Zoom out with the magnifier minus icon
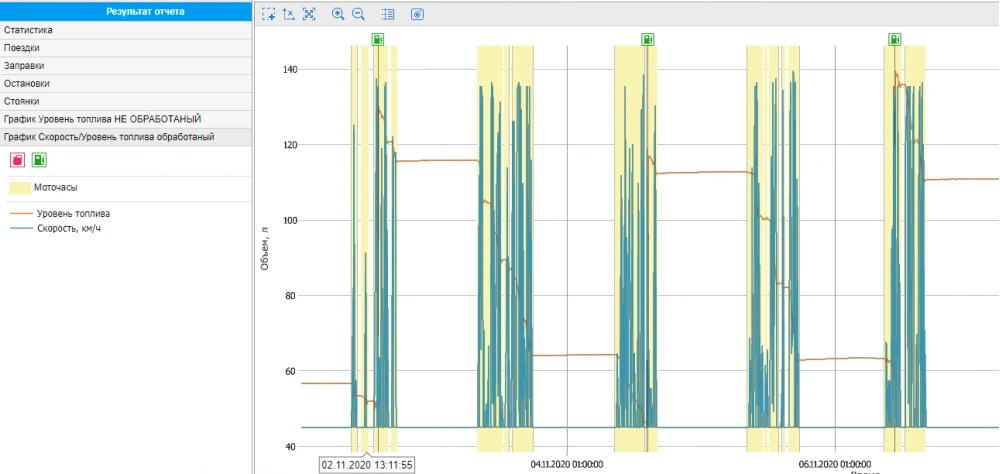Screen dimensions: 1000x474 pyautogui.click(x=358, y=14)
